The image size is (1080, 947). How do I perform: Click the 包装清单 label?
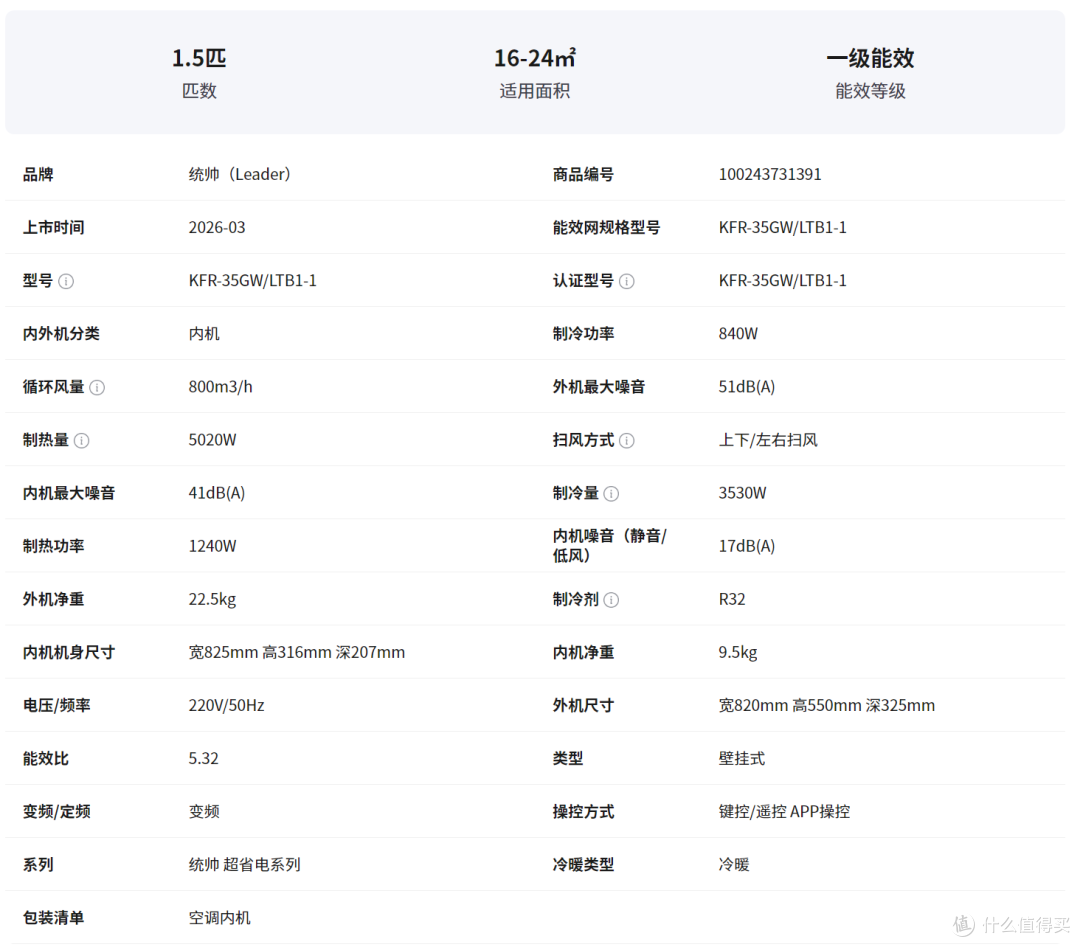(53, 917)
